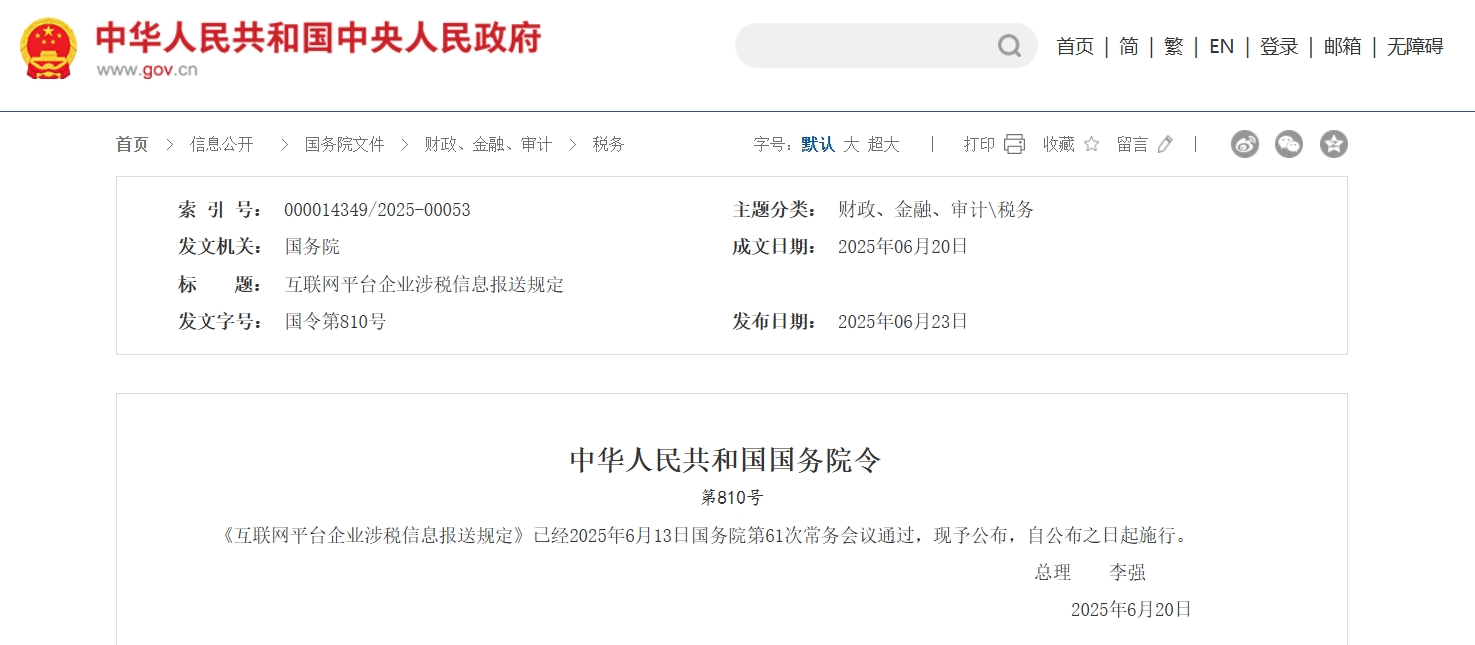Screen dimensions: 1475x645
Task: Open the 税务 breadcrumb link
Action: 606,144
